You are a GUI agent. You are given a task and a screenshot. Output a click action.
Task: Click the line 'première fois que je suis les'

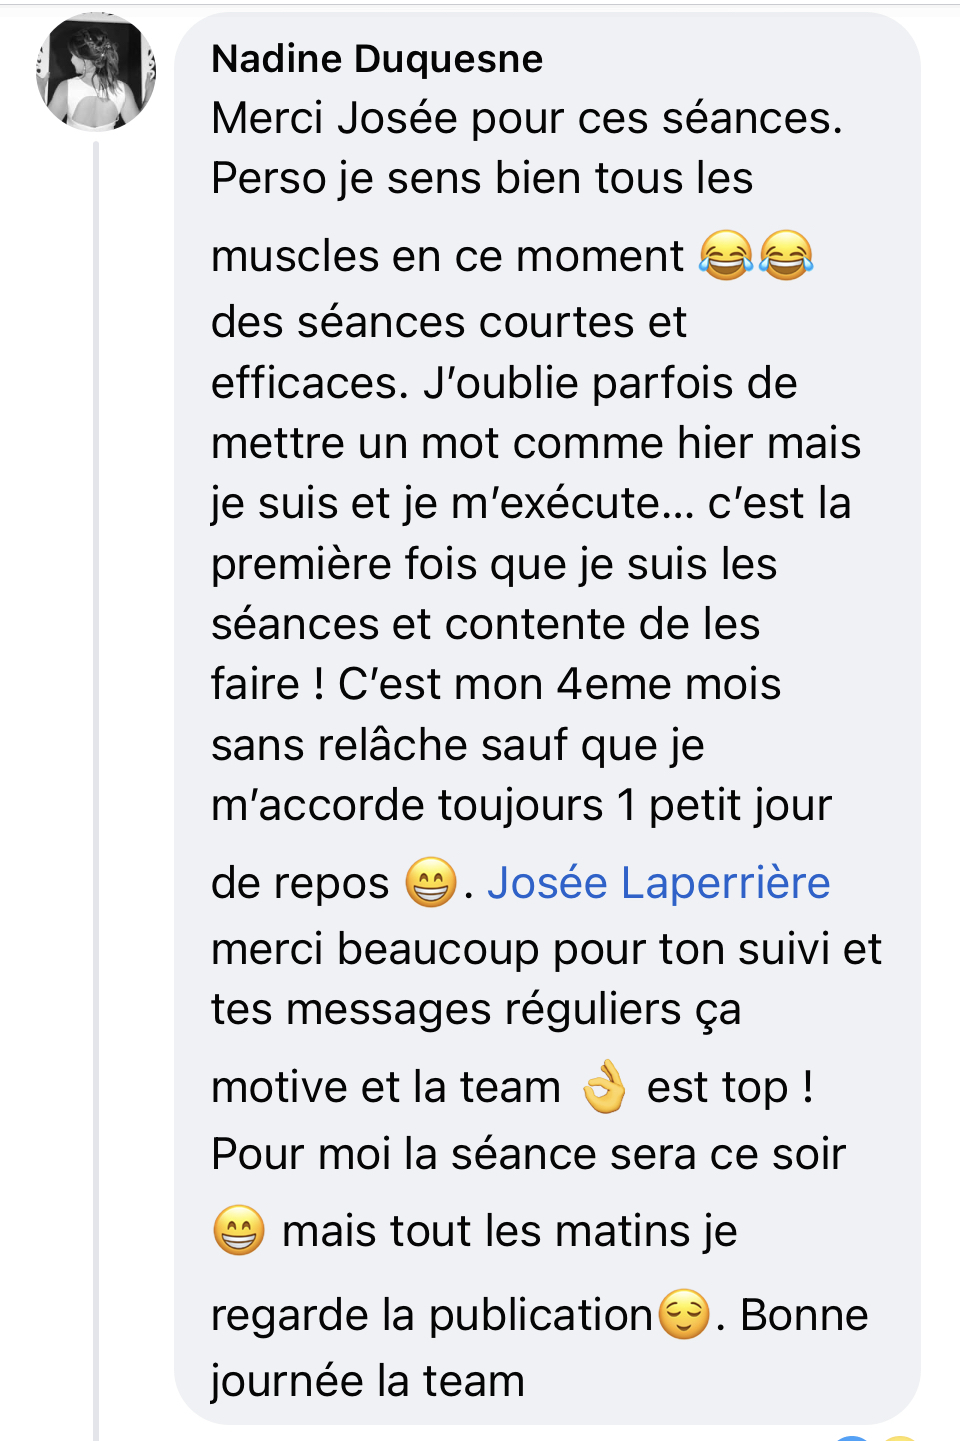pos(494,564)
